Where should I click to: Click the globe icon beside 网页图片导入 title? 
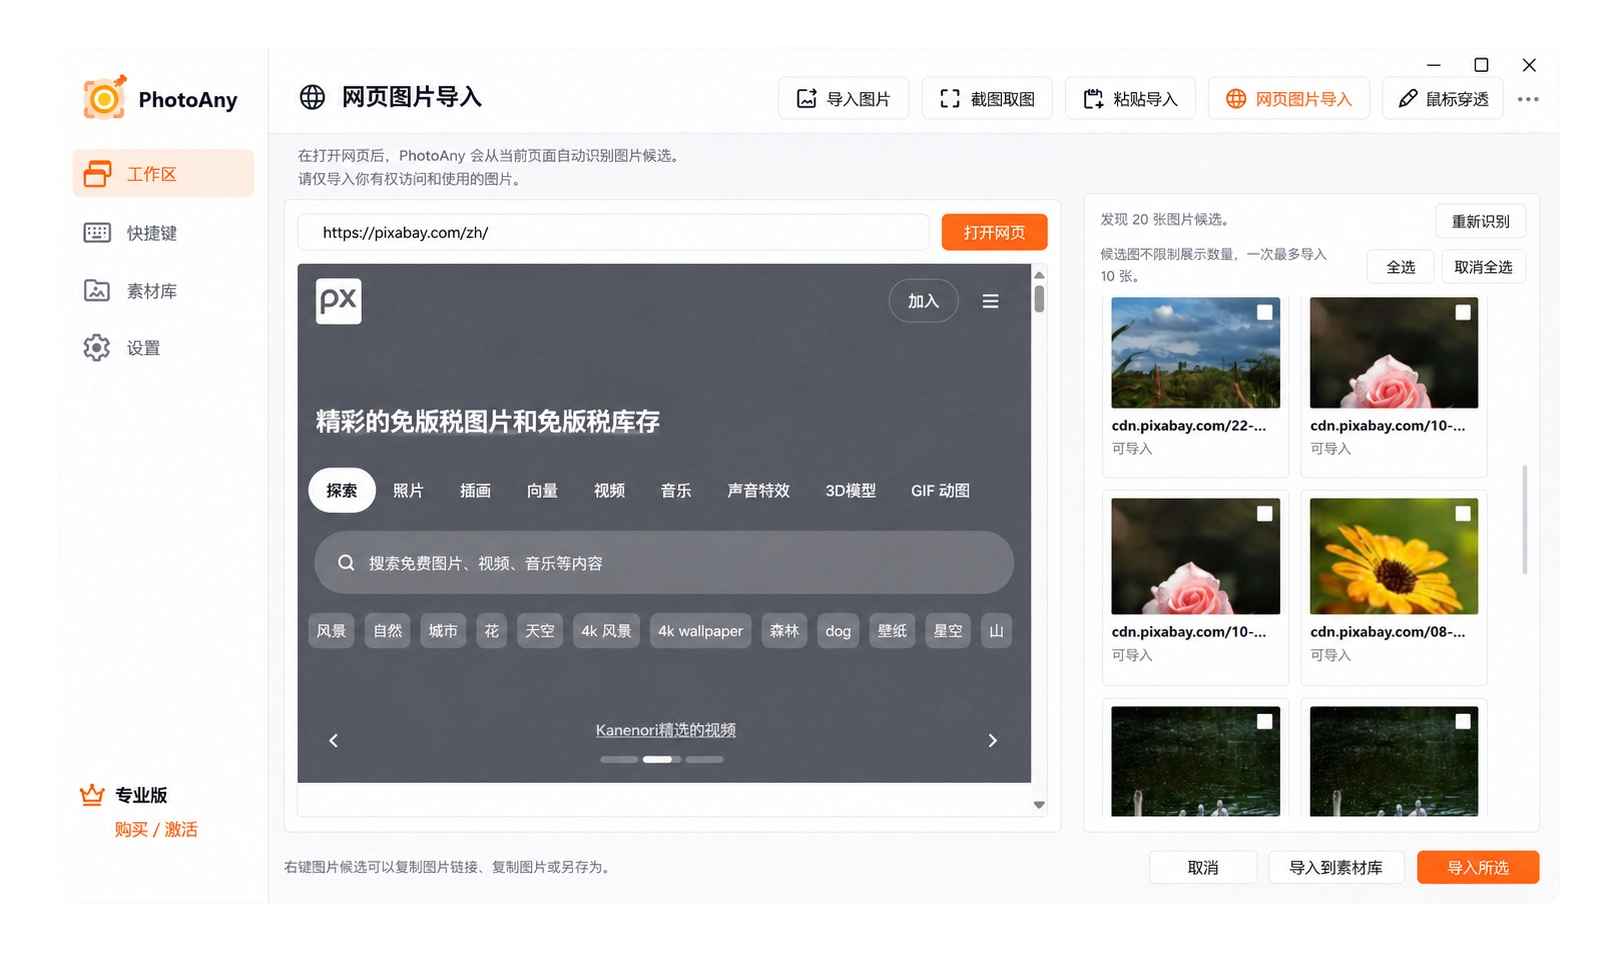[x=312, y=97]
